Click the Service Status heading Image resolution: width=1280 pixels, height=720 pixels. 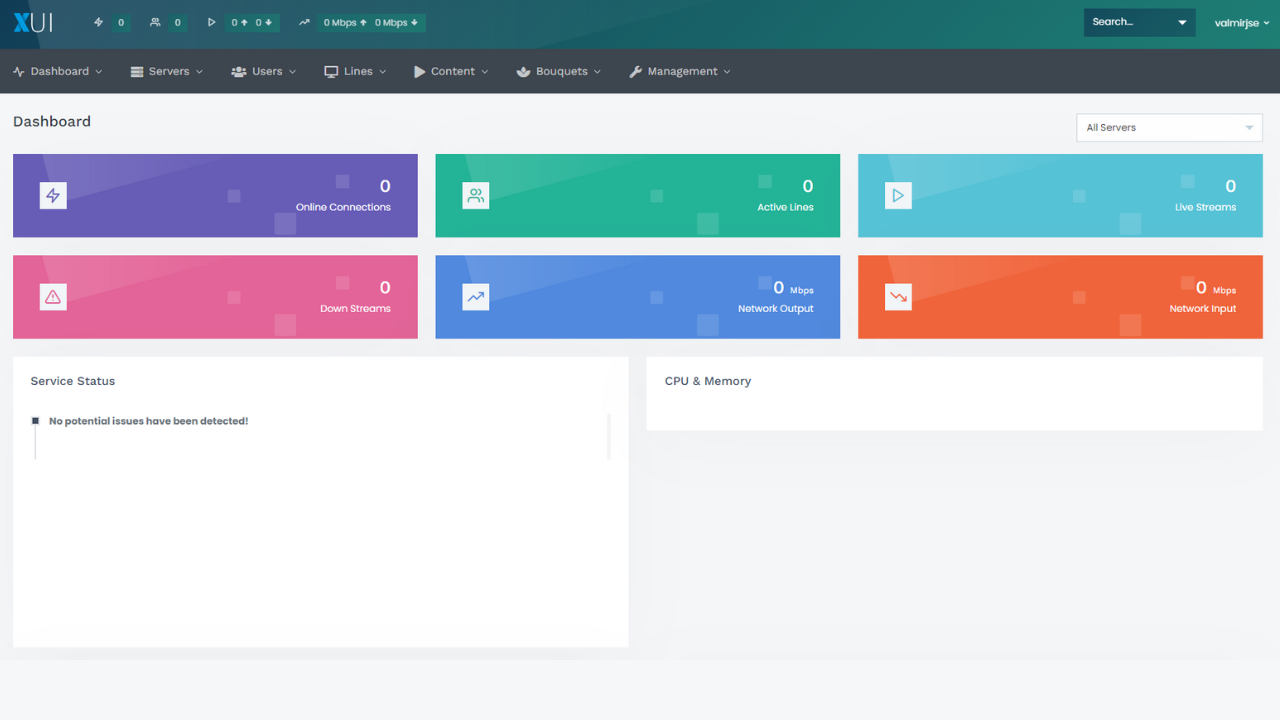click(73, 381)
